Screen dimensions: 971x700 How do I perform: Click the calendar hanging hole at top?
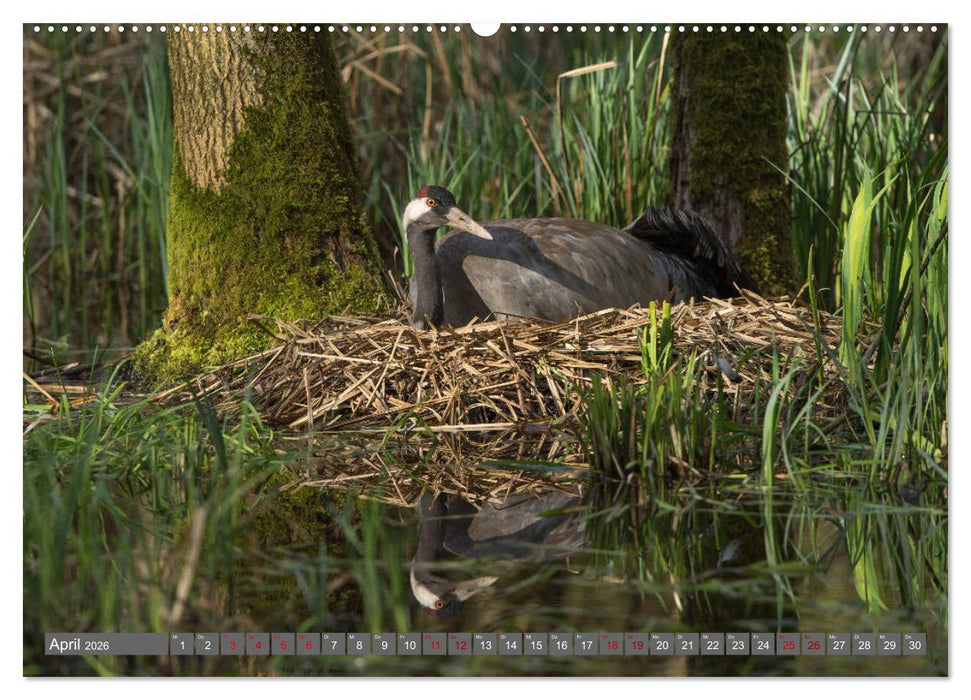tap(485, 28)
